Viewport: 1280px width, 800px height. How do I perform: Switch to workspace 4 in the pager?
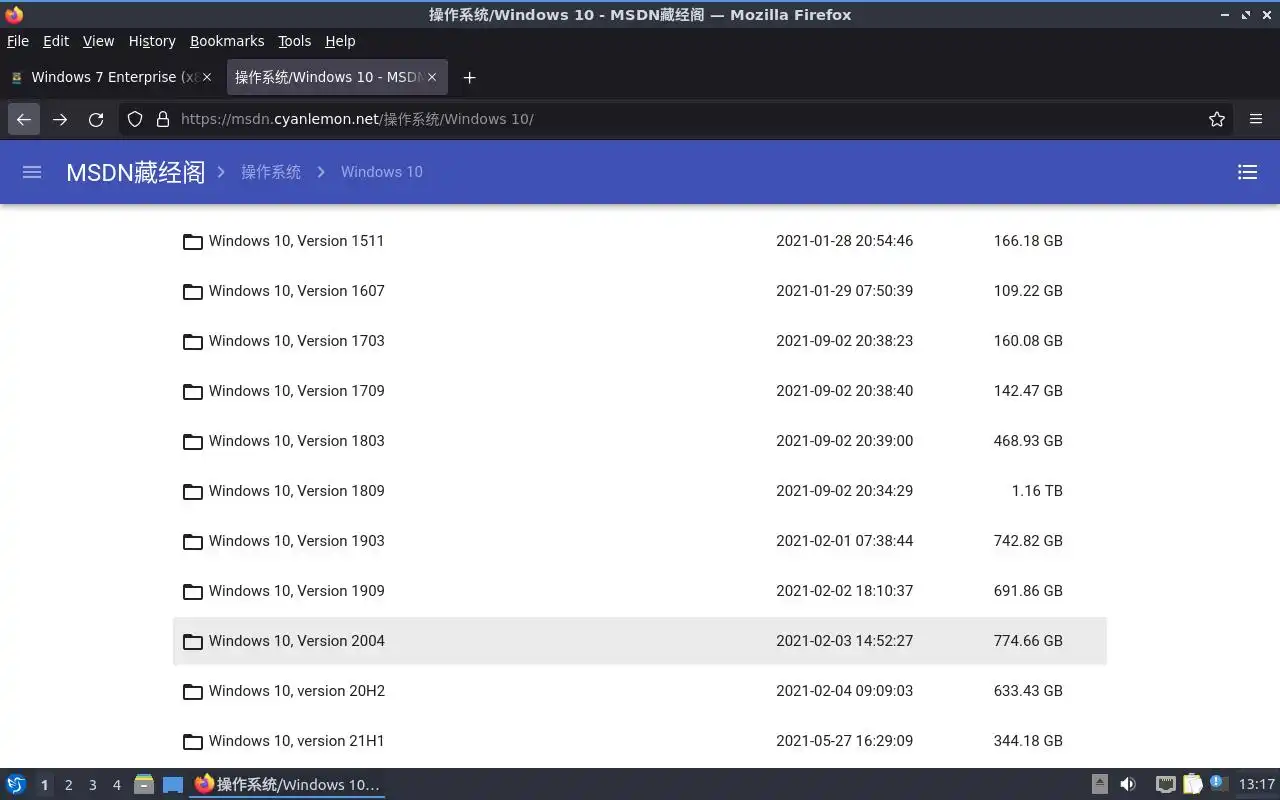116,785
